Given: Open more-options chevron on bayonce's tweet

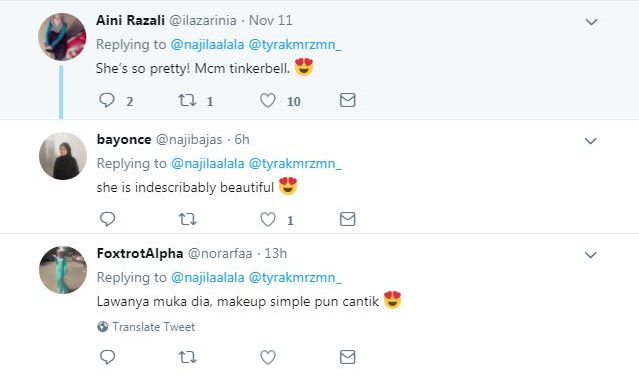Looking at the screenshot, I should (x=591, y=141).
